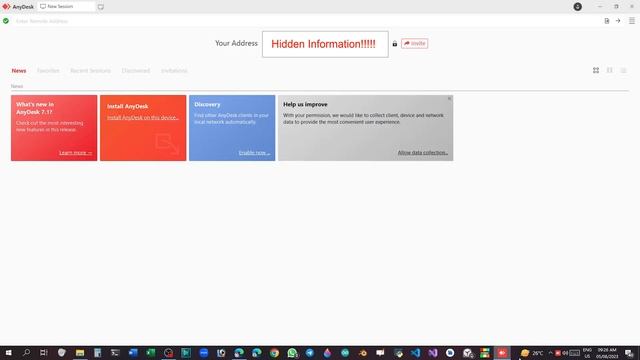This screenshot has width=640, height=360.
Task: Click the Invite button
Action: coord(414,44)
